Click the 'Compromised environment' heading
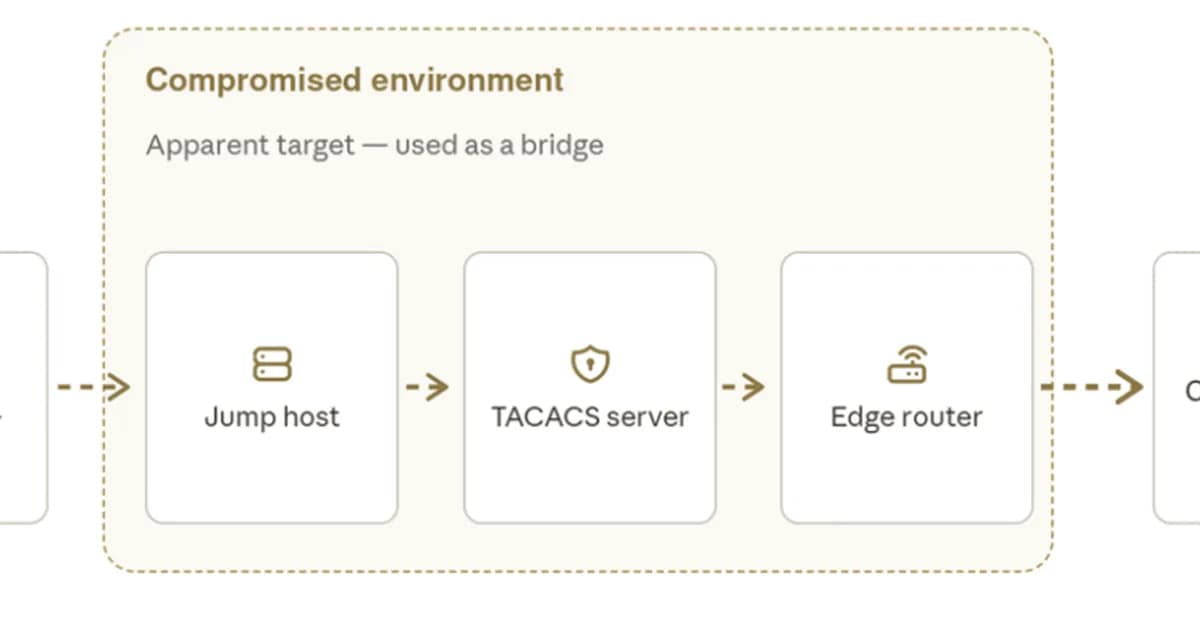The width and height of the screenshot is (1200, 628). [x=355, y=80]
